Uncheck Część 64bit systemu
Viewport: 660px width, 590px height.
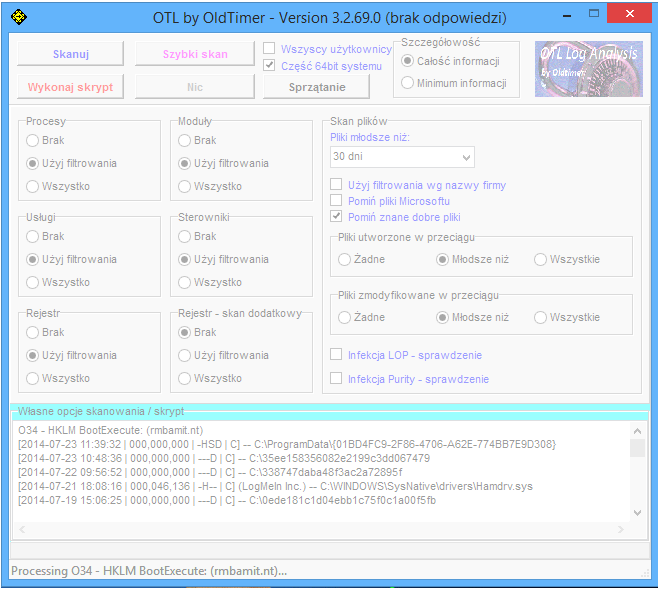pos(269,65)
